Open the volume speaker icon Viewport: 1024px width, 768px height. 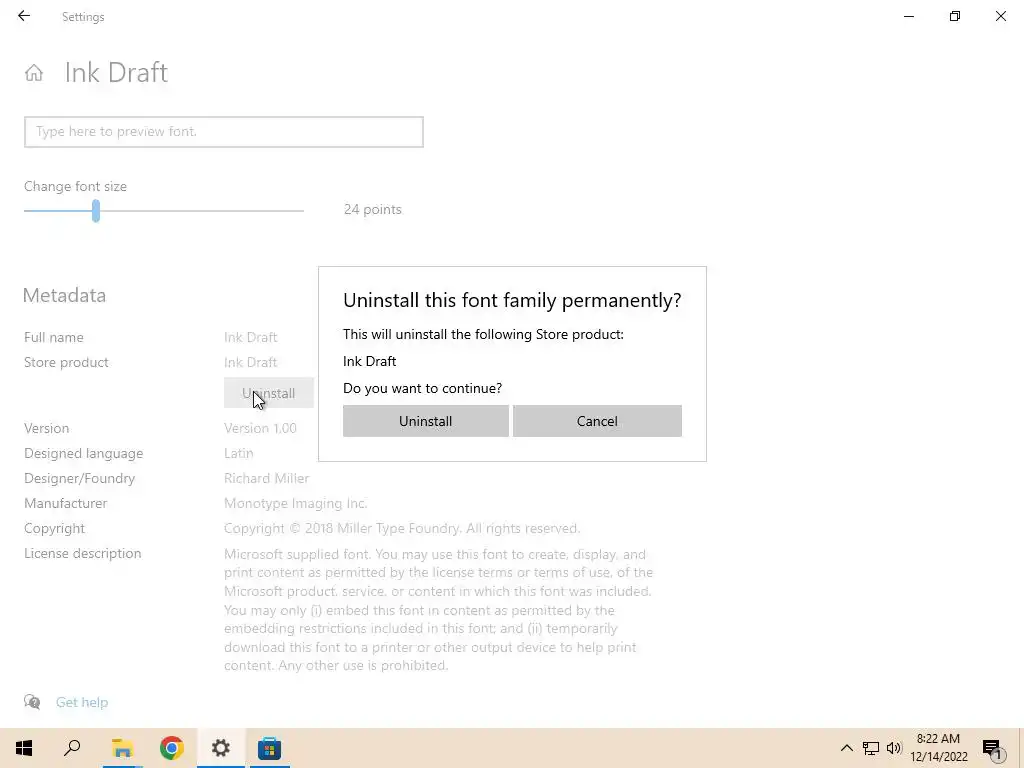(894, 748)
